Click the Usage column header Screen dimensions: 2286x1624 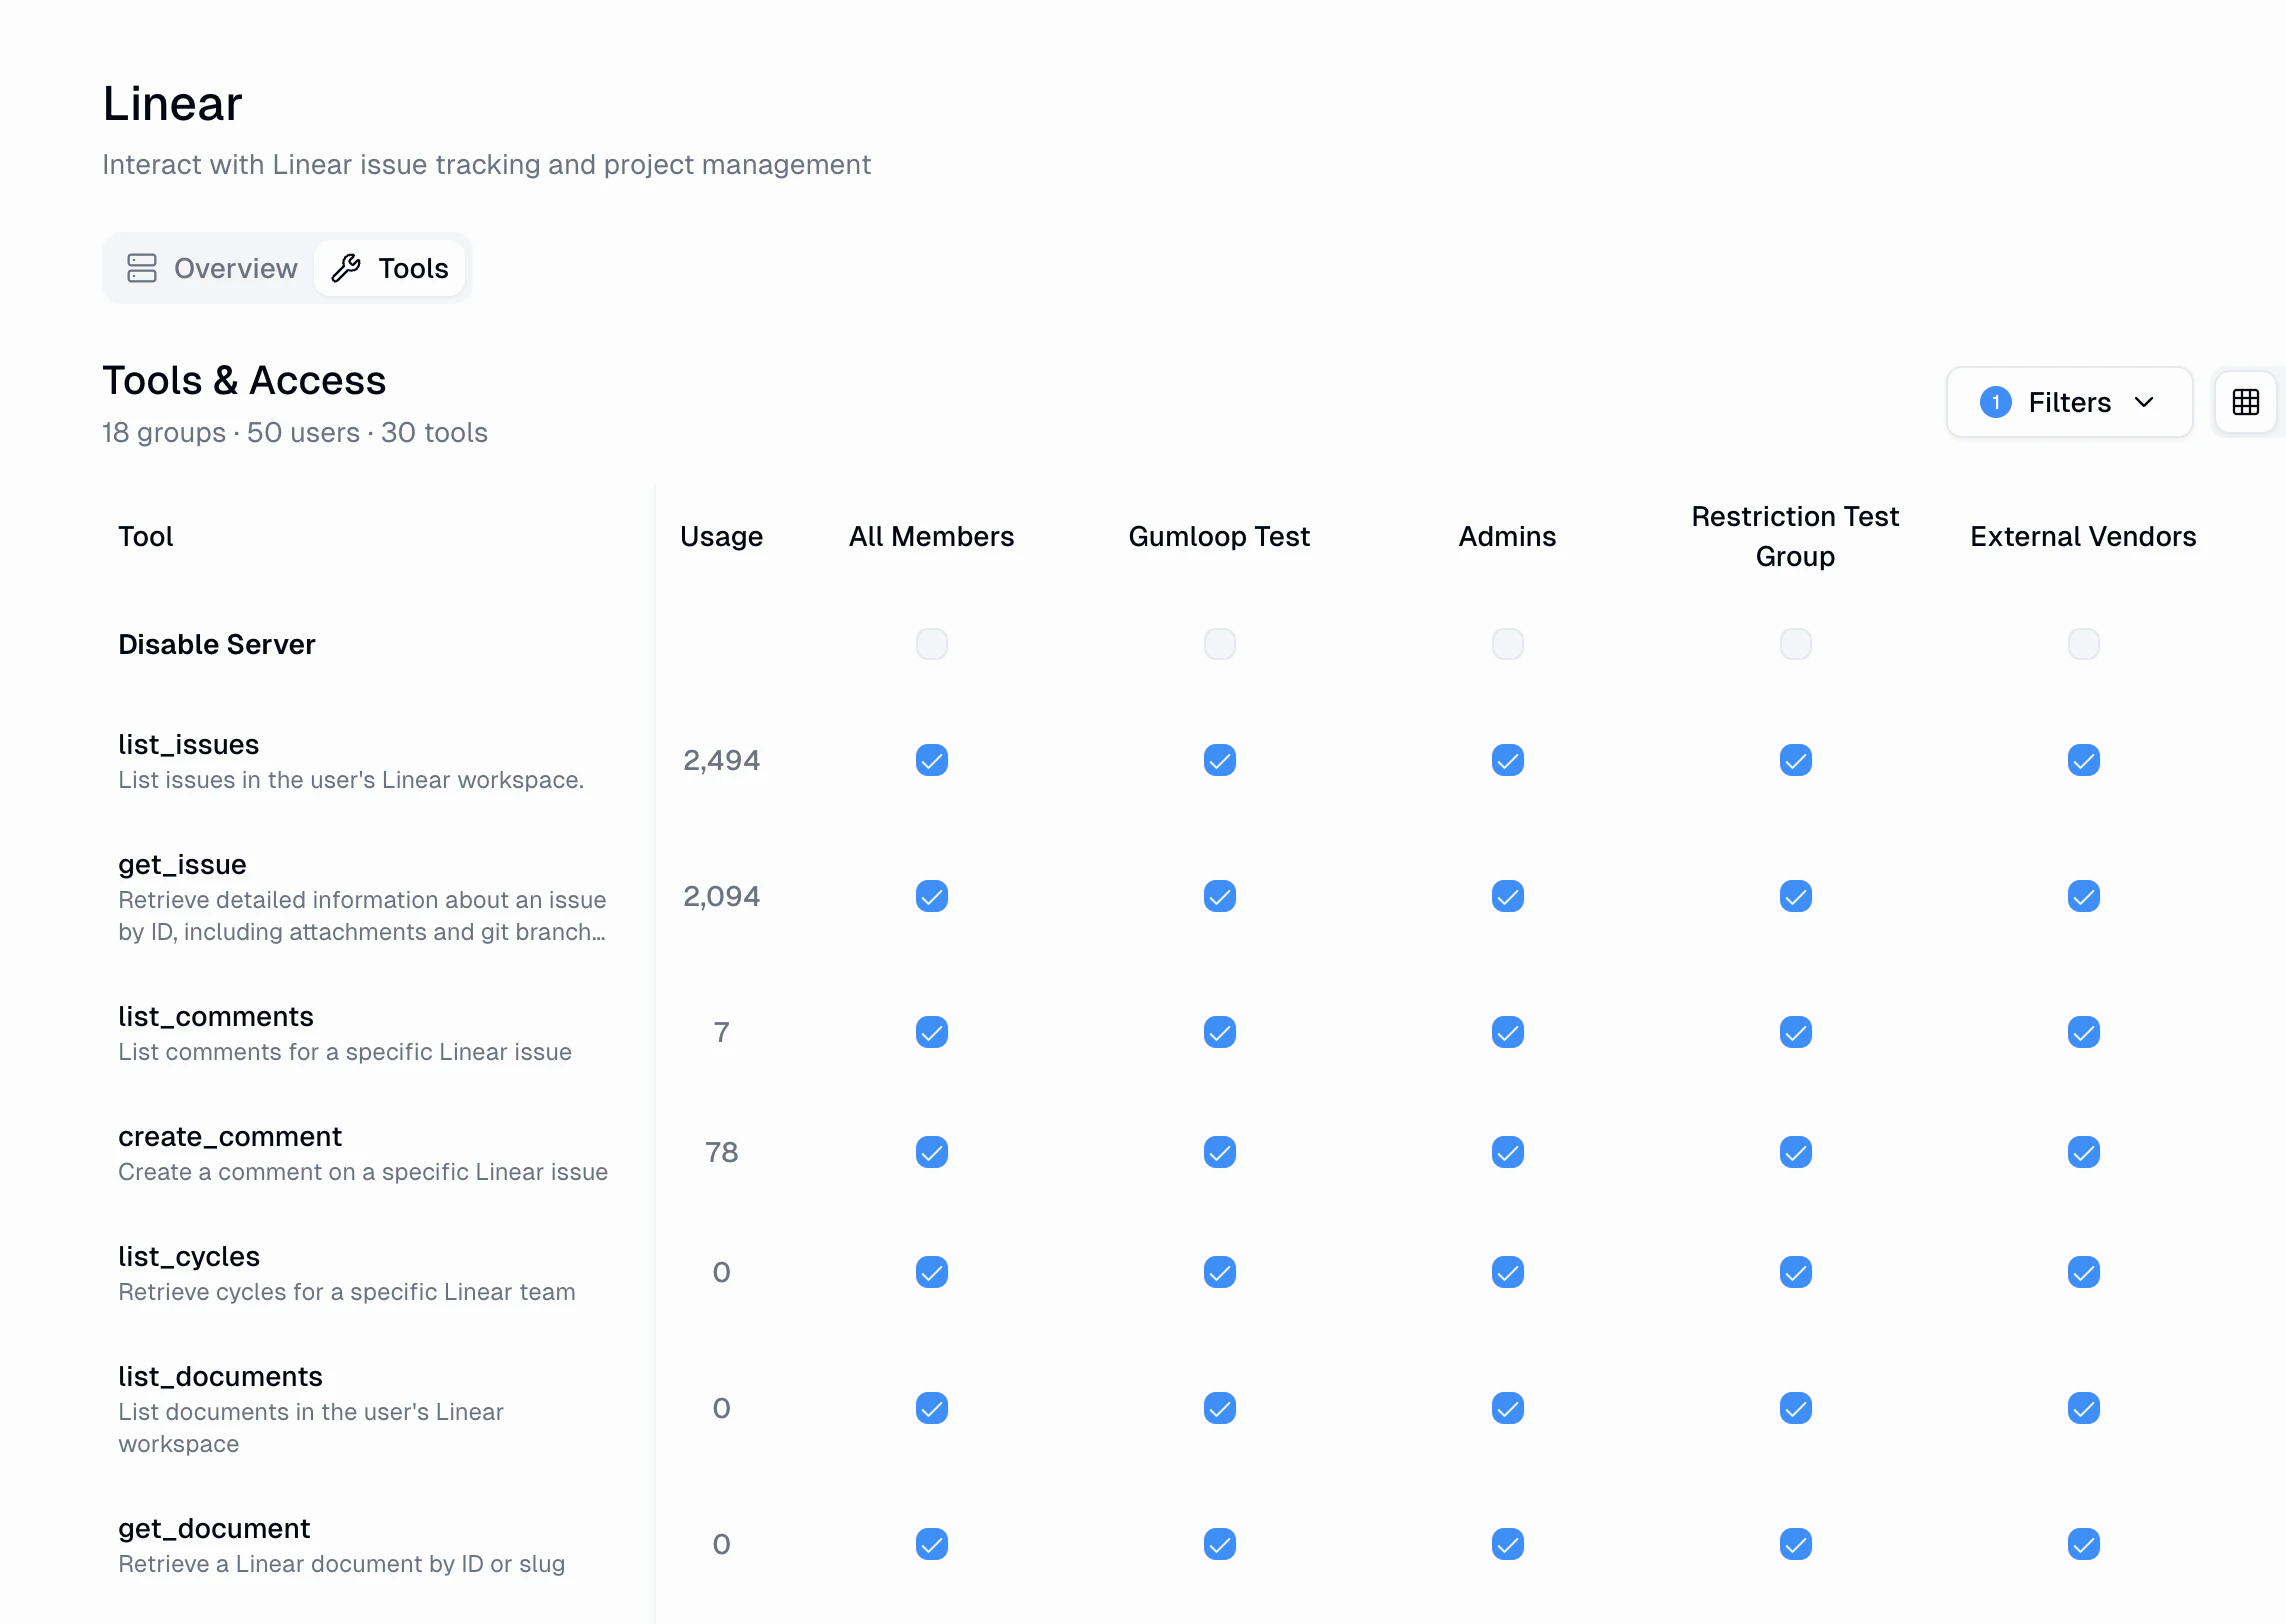[721, 536]
